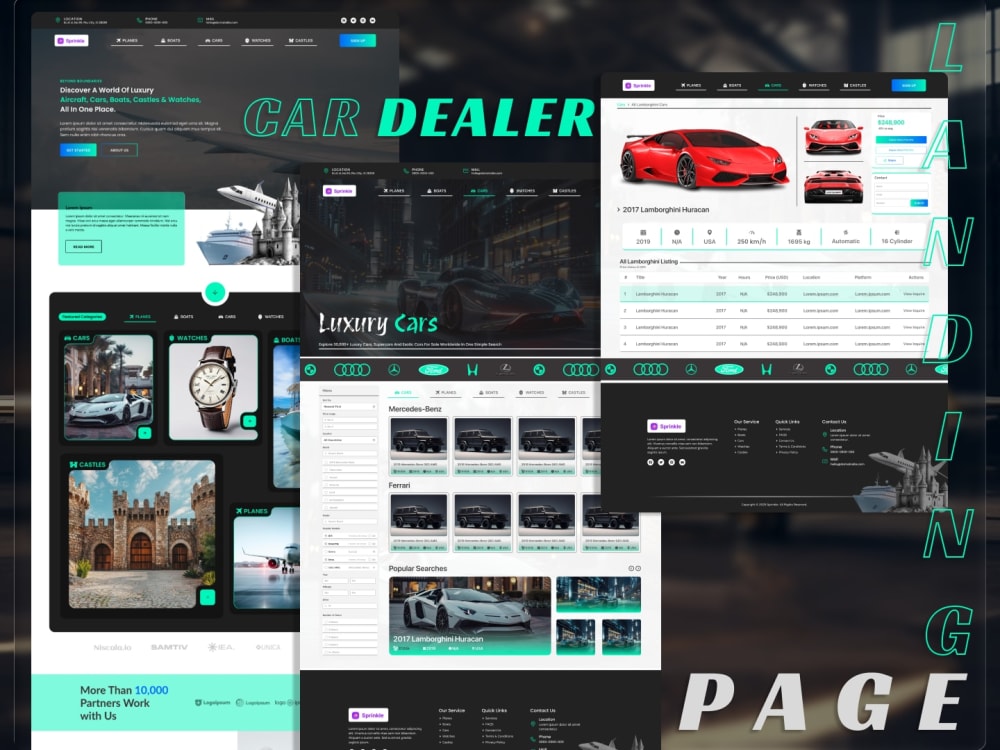Switch to the Planes tab above the Mercedes-Benz listings
The image size is (1000, 750).
[x=446, y=392]
